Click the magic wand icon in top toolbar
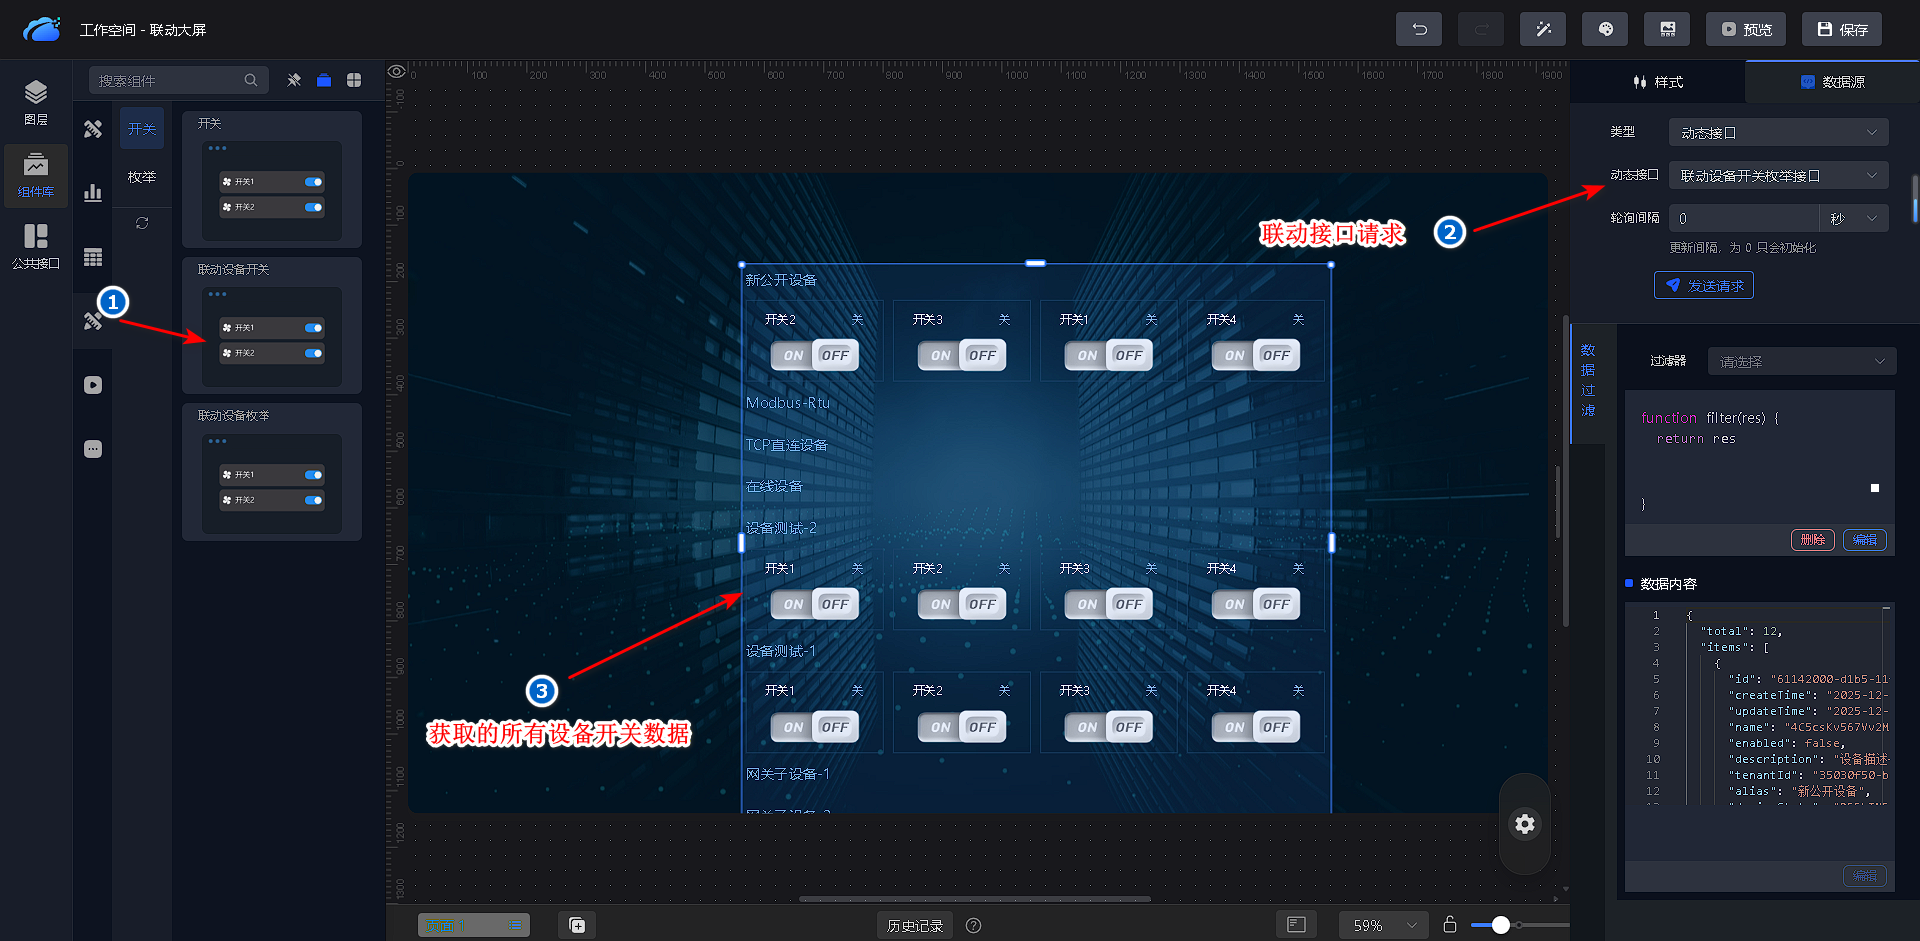Screen dimensions: 1920x941 point(1543,29)
